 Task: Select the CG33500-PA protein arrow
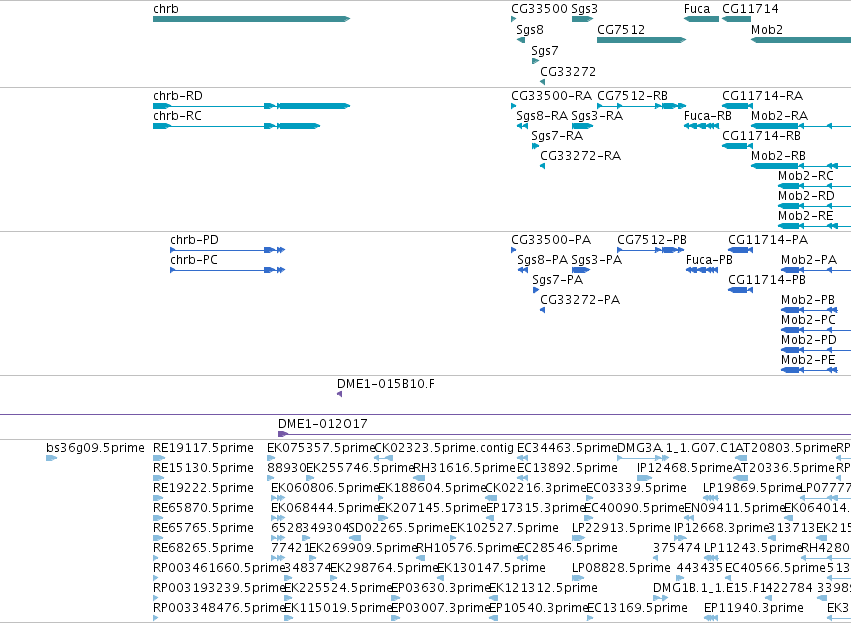(513, 250)
